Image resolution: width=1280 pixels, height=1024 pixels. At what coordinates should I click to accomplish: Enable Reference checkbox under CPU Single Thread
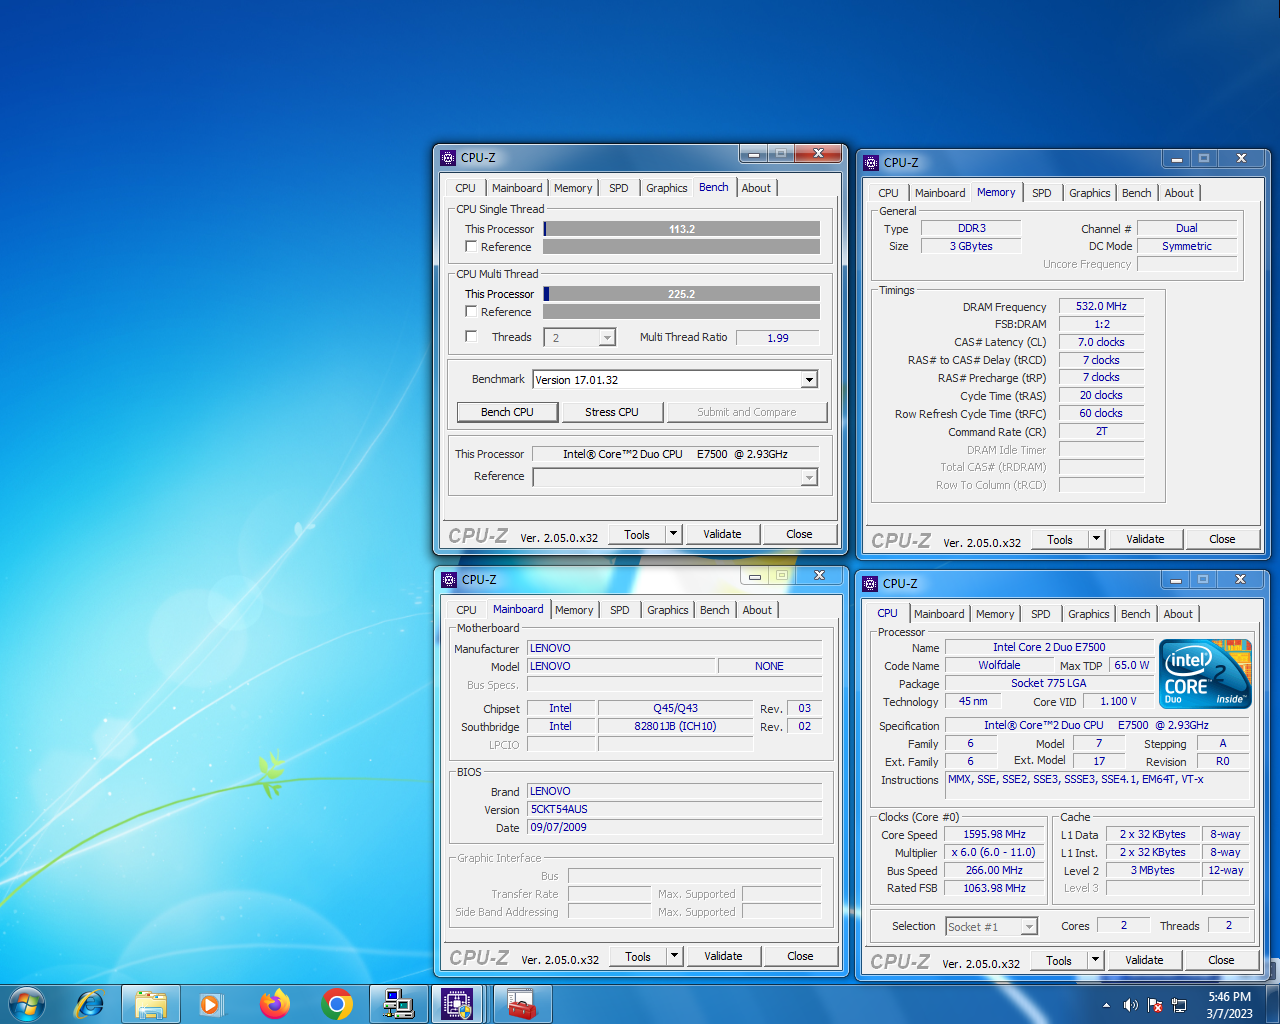coord(471,246)
